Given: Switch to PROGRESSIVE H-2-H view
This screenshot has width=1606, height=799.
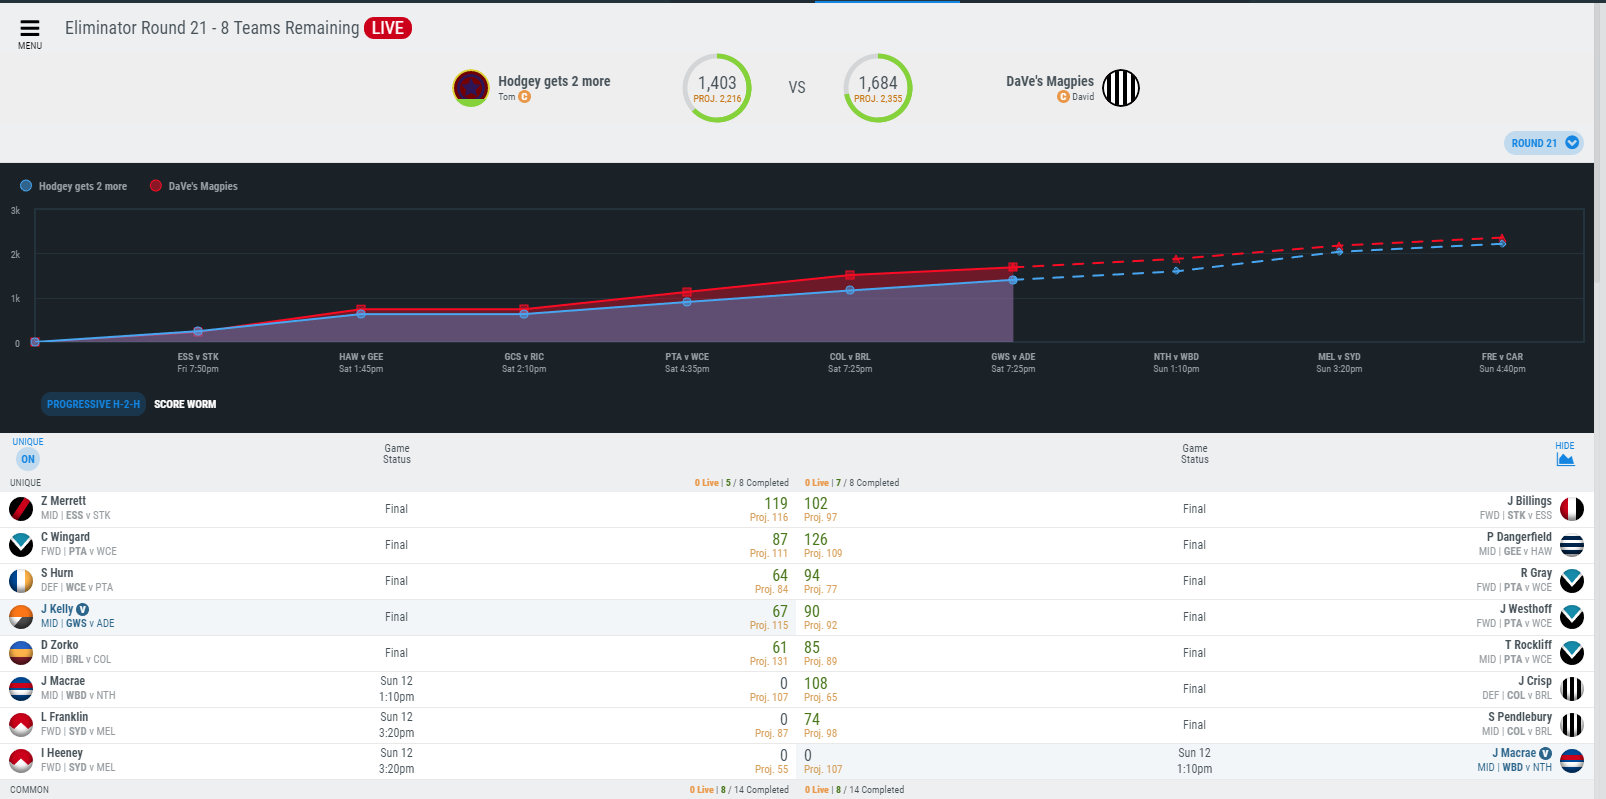Looking at the screenshot, I should [x=93, y=404].
